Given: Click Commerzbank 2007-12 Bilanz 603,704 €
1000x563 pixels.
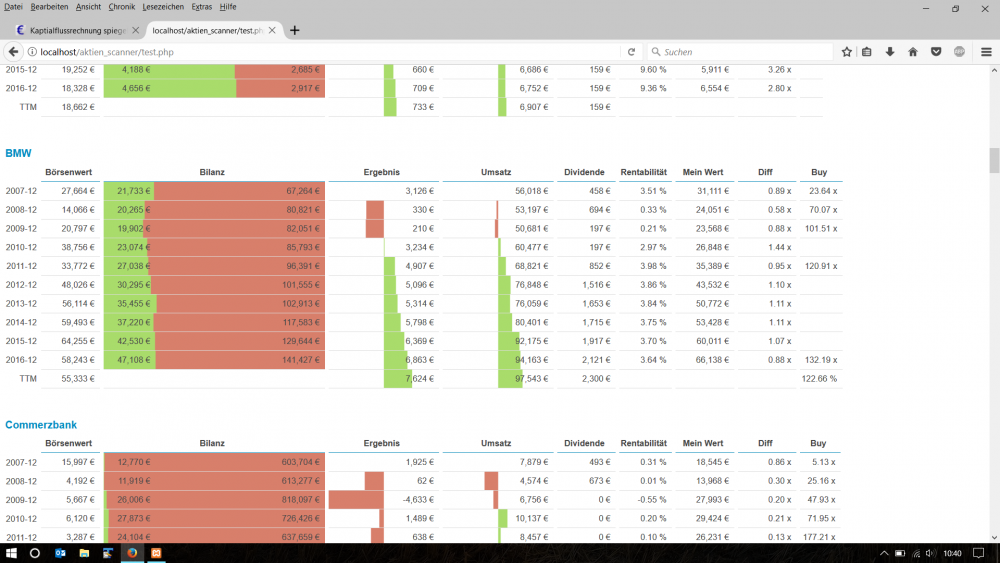Looking at the screenshot, I should pyautogui.click(x=301, y=462).
